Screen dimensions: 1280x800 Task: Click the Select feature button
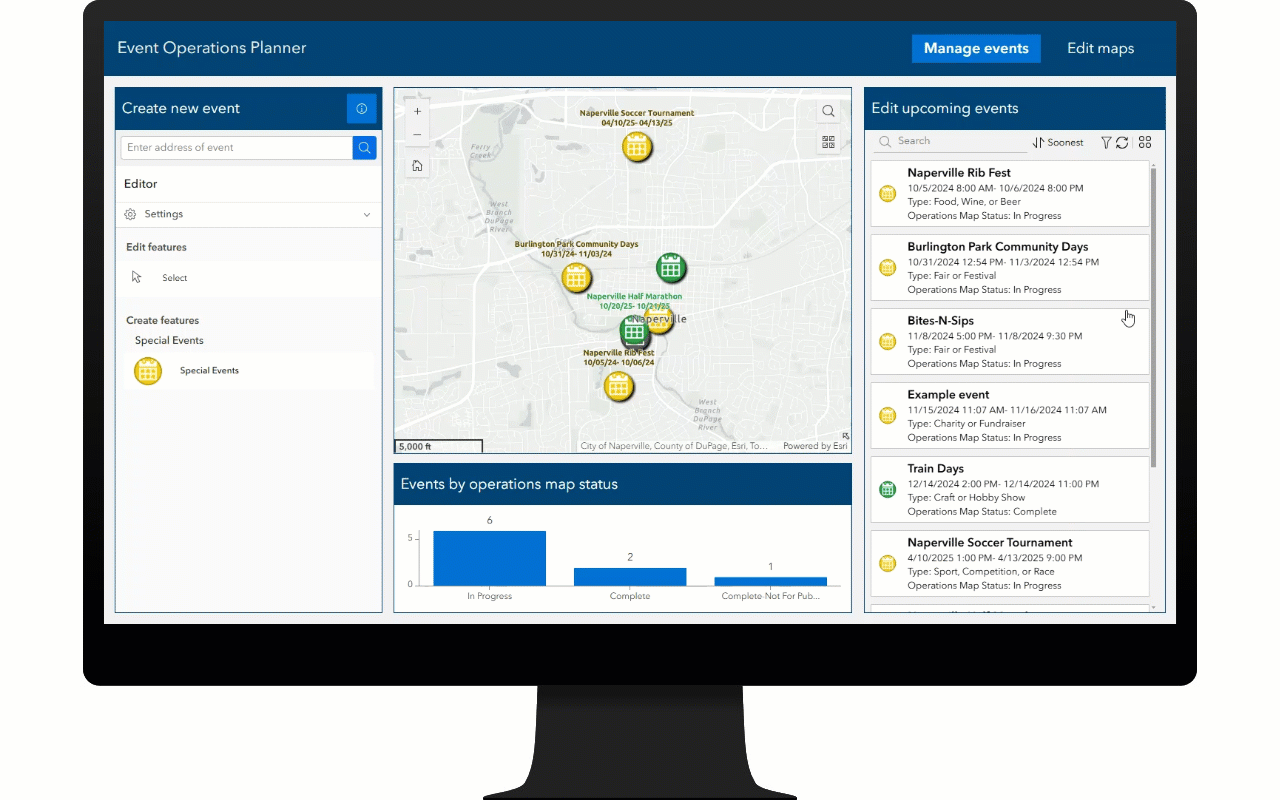tap(248, 278)
